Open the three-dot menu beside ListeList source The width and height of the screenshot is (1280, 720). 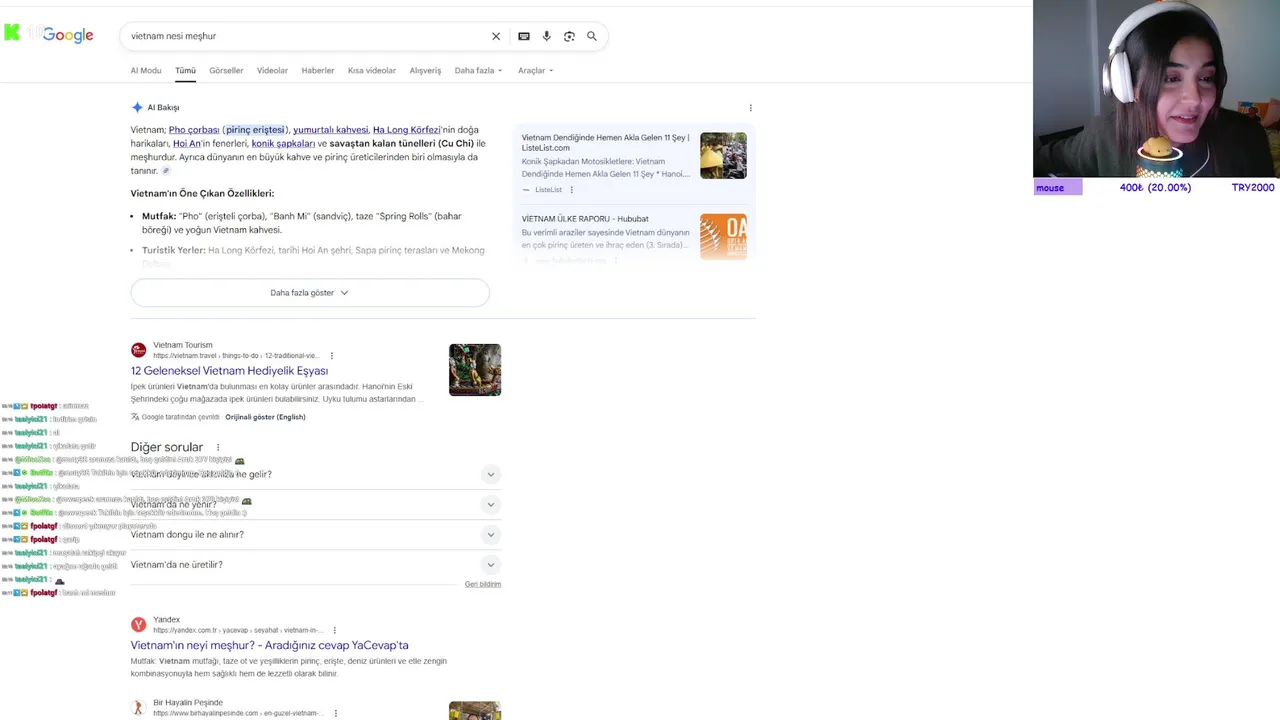coord(572,190)
